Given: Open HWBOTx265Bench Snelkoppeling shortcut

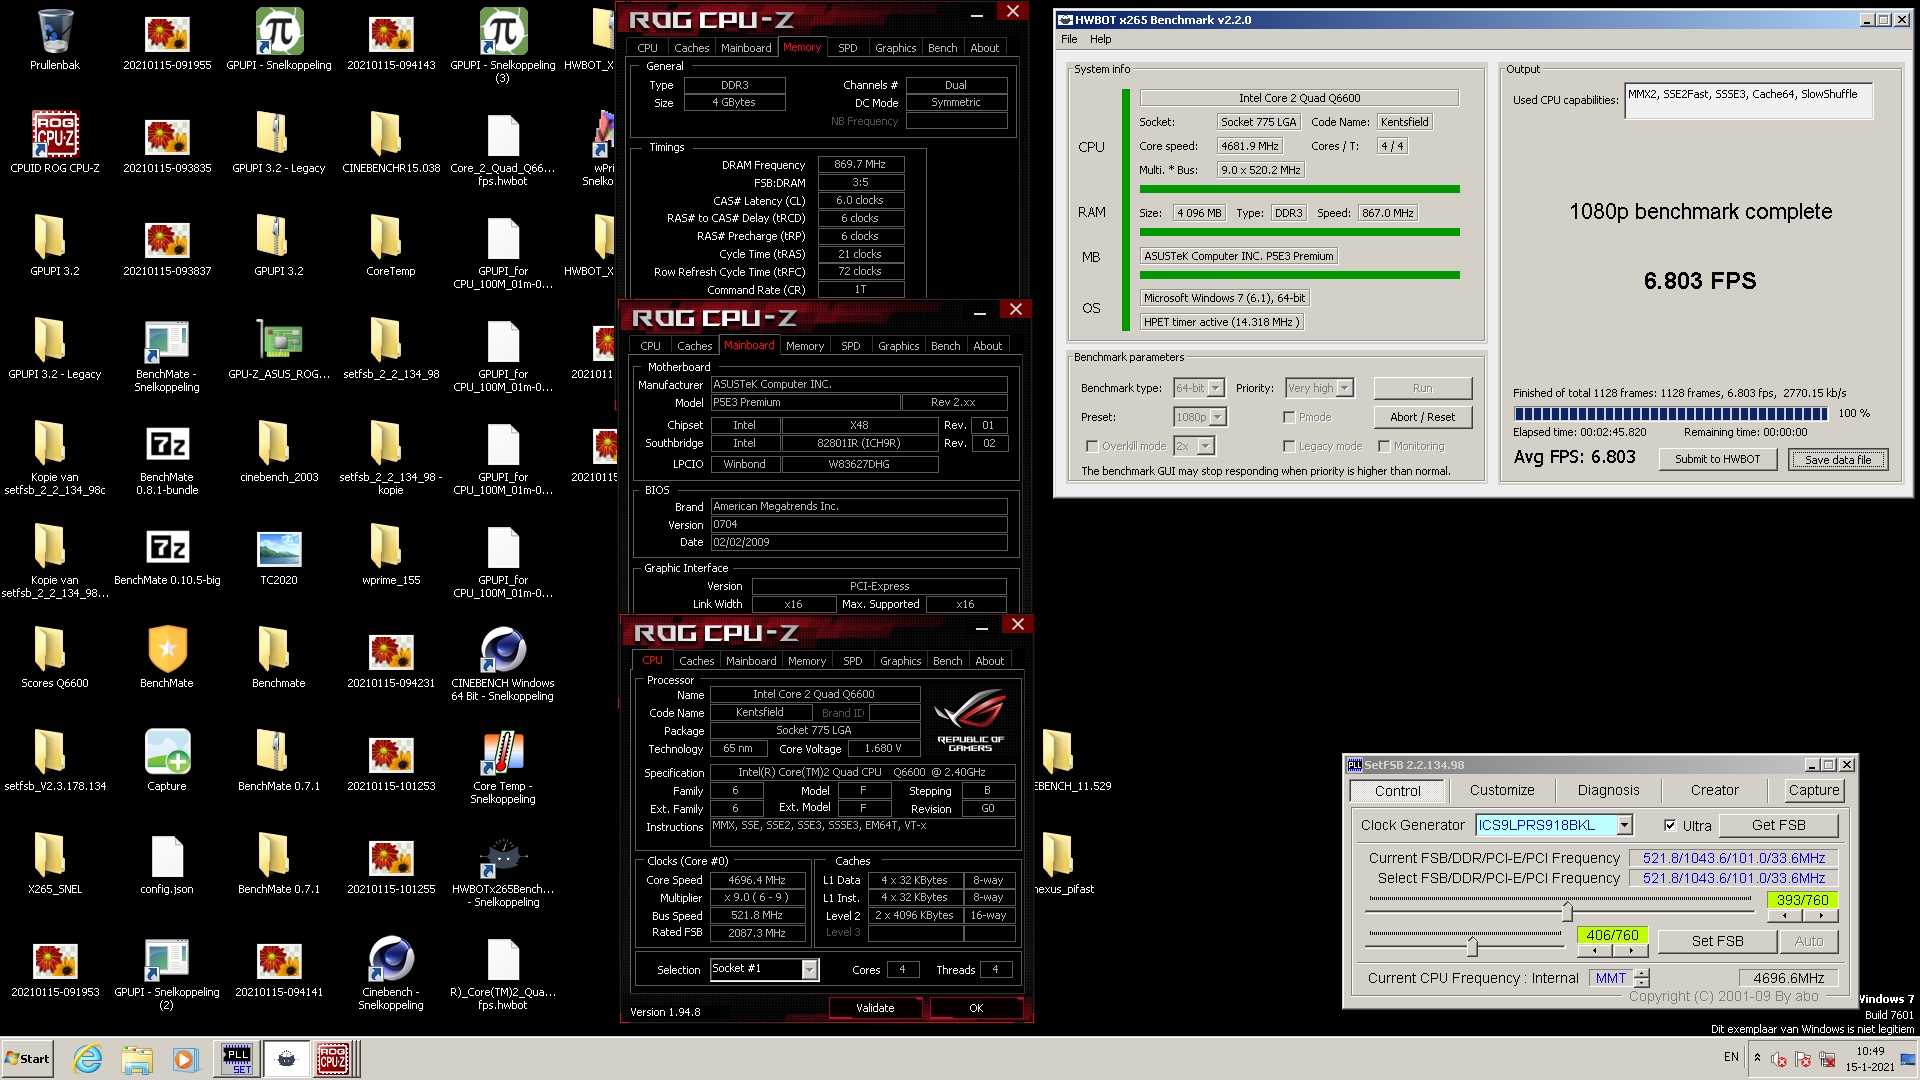Looking at the screenshot, I should point(503,870).
